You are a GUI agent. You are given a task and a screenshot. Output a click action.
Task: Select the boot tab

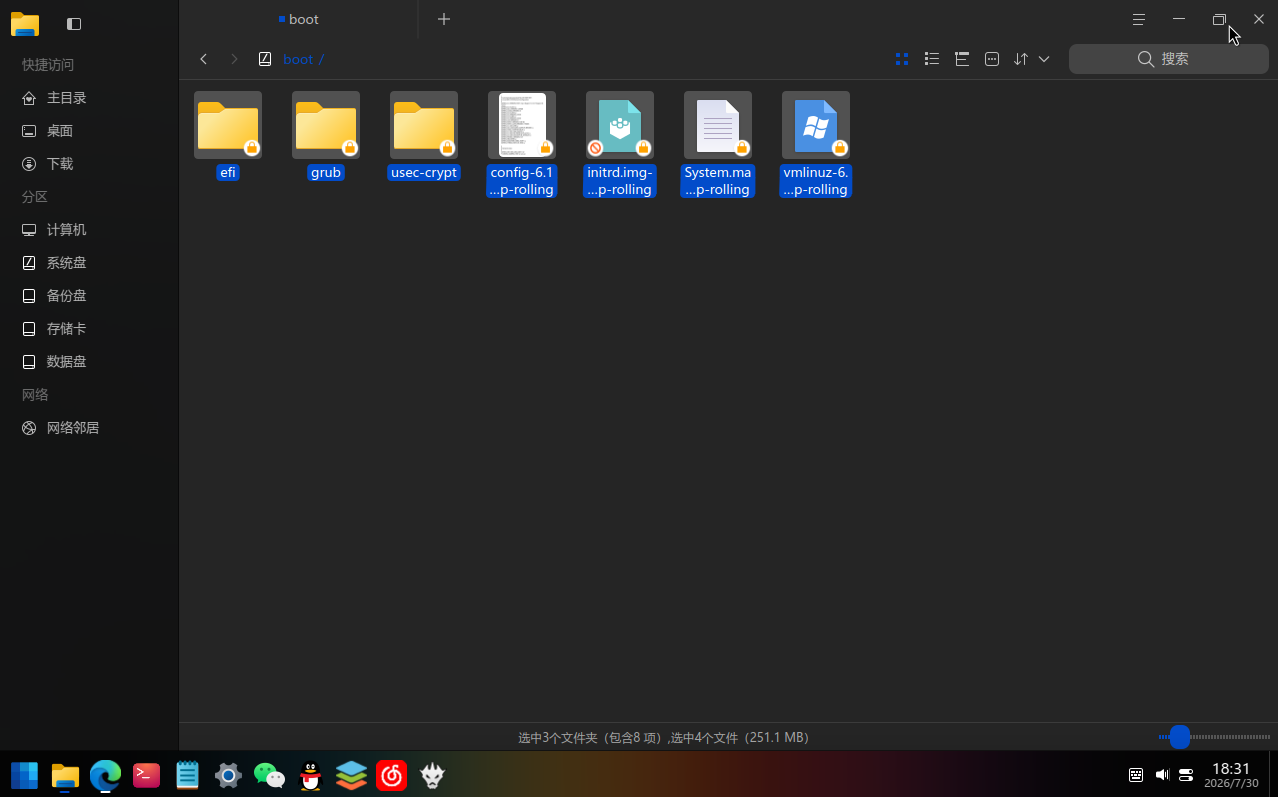click(x=299, y=19)
